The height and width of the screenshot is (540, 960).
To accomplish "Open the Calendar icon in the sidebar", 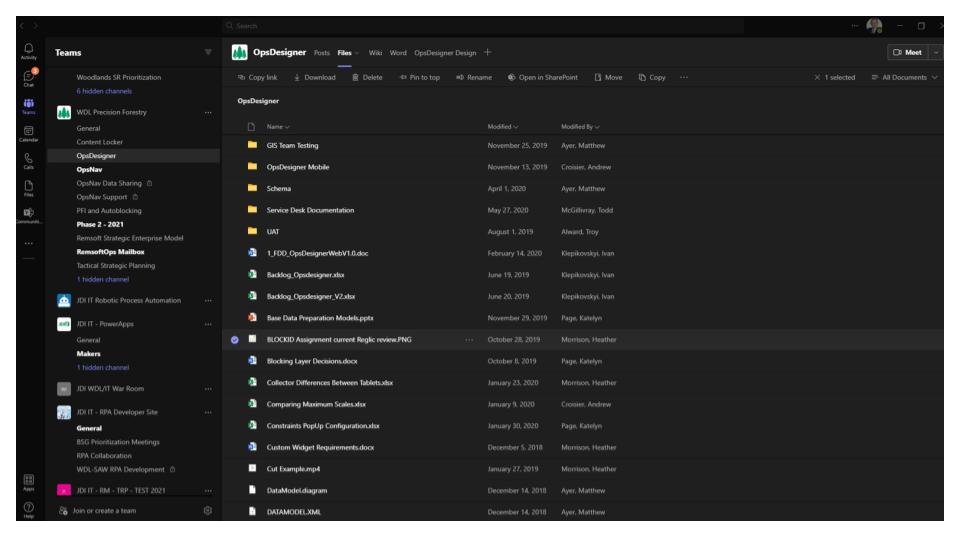I will (29, 133).
